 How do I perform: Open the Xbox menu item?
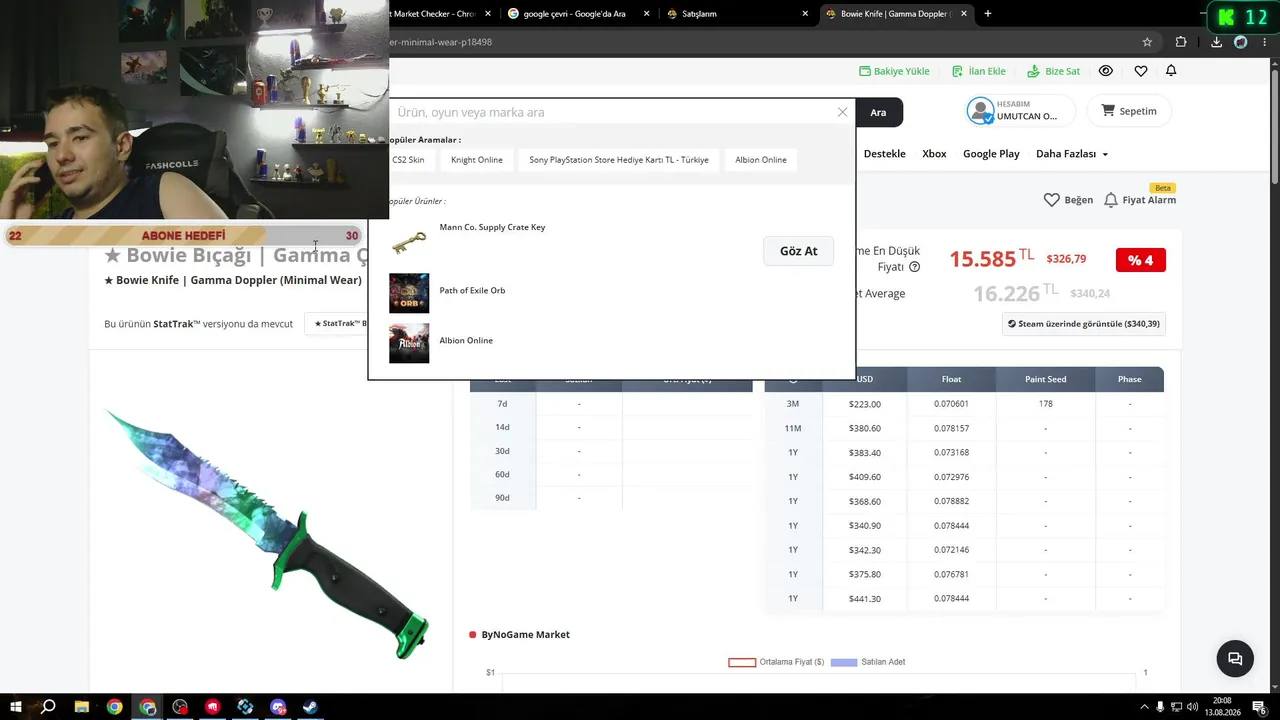tap(934, 154)
